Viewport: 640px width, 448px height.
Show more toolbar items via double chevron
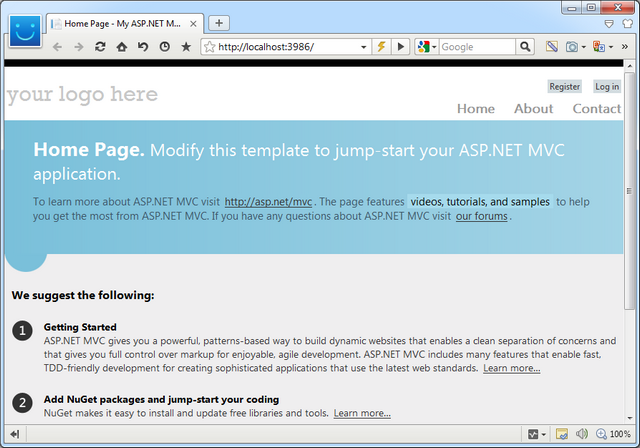pyautogui.click(x=625, y=47)
